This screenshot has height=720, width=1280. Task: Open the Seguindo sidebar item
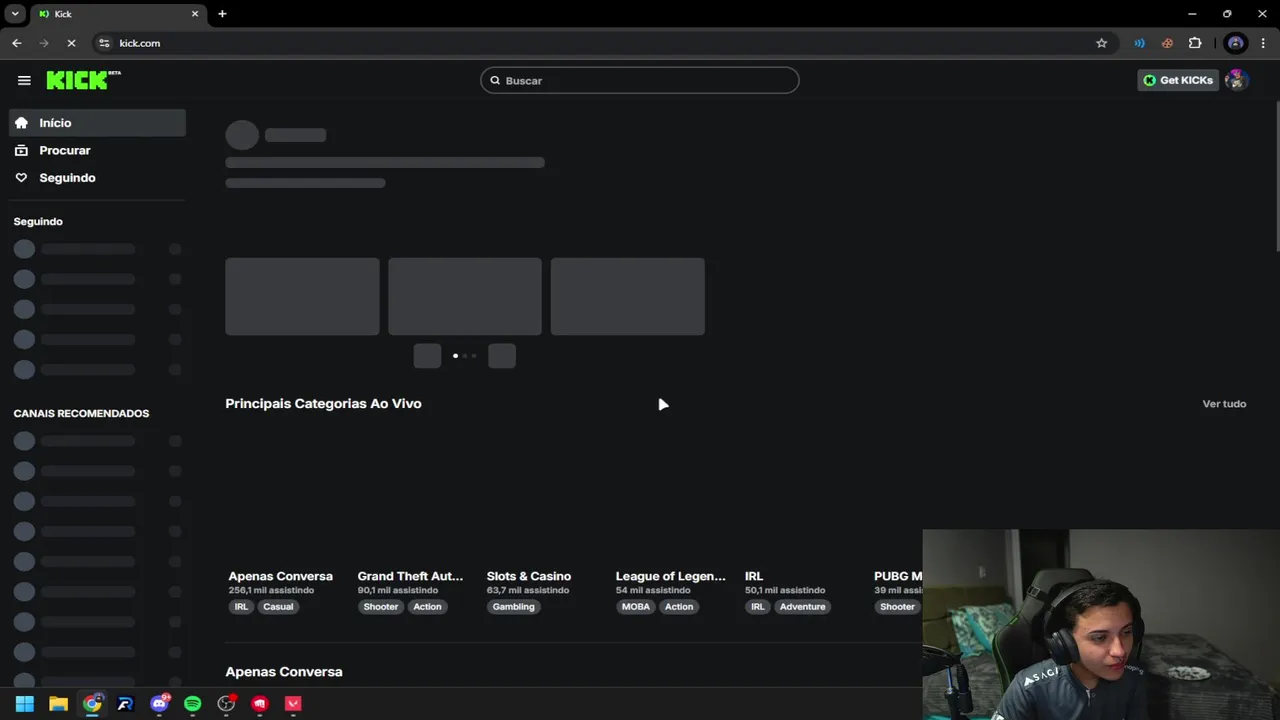point(97,178)
